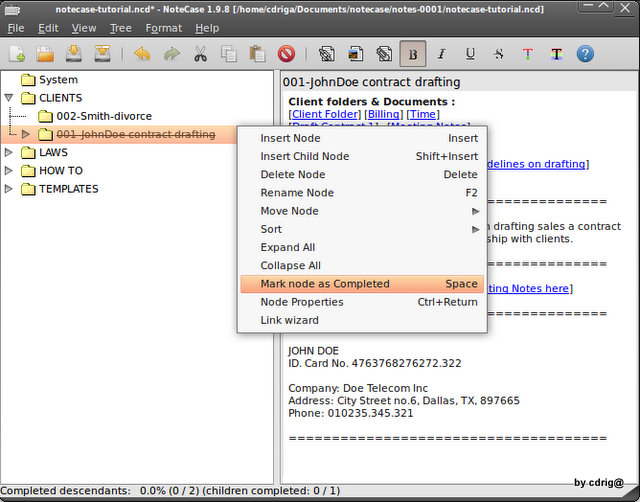Open Node Properties from context menu

[362, 302]
